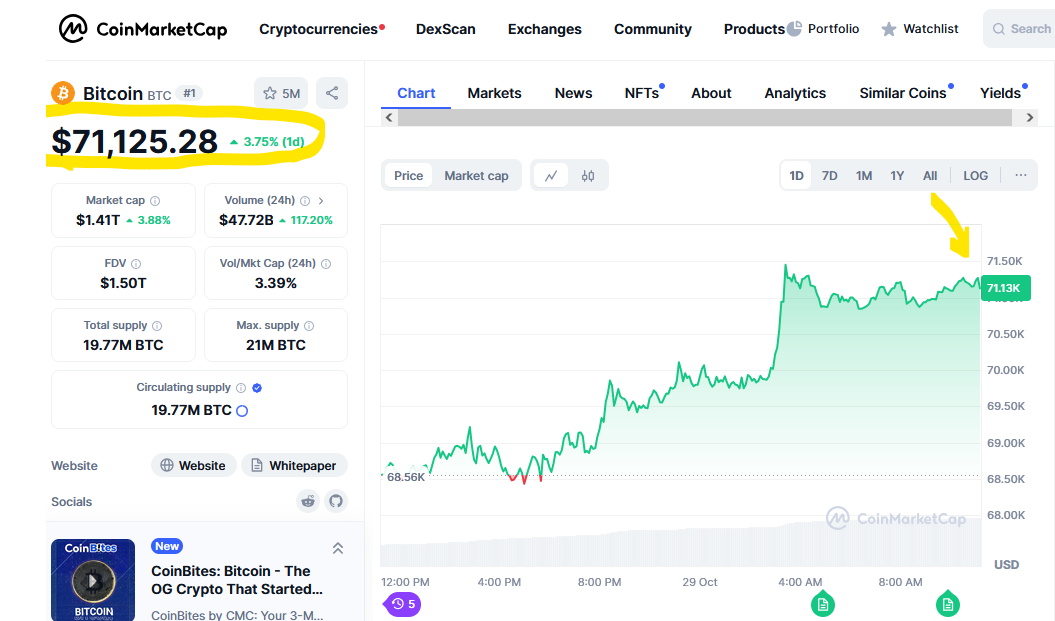
Task: Select 1M time range
Action: (x=864, y=176)
